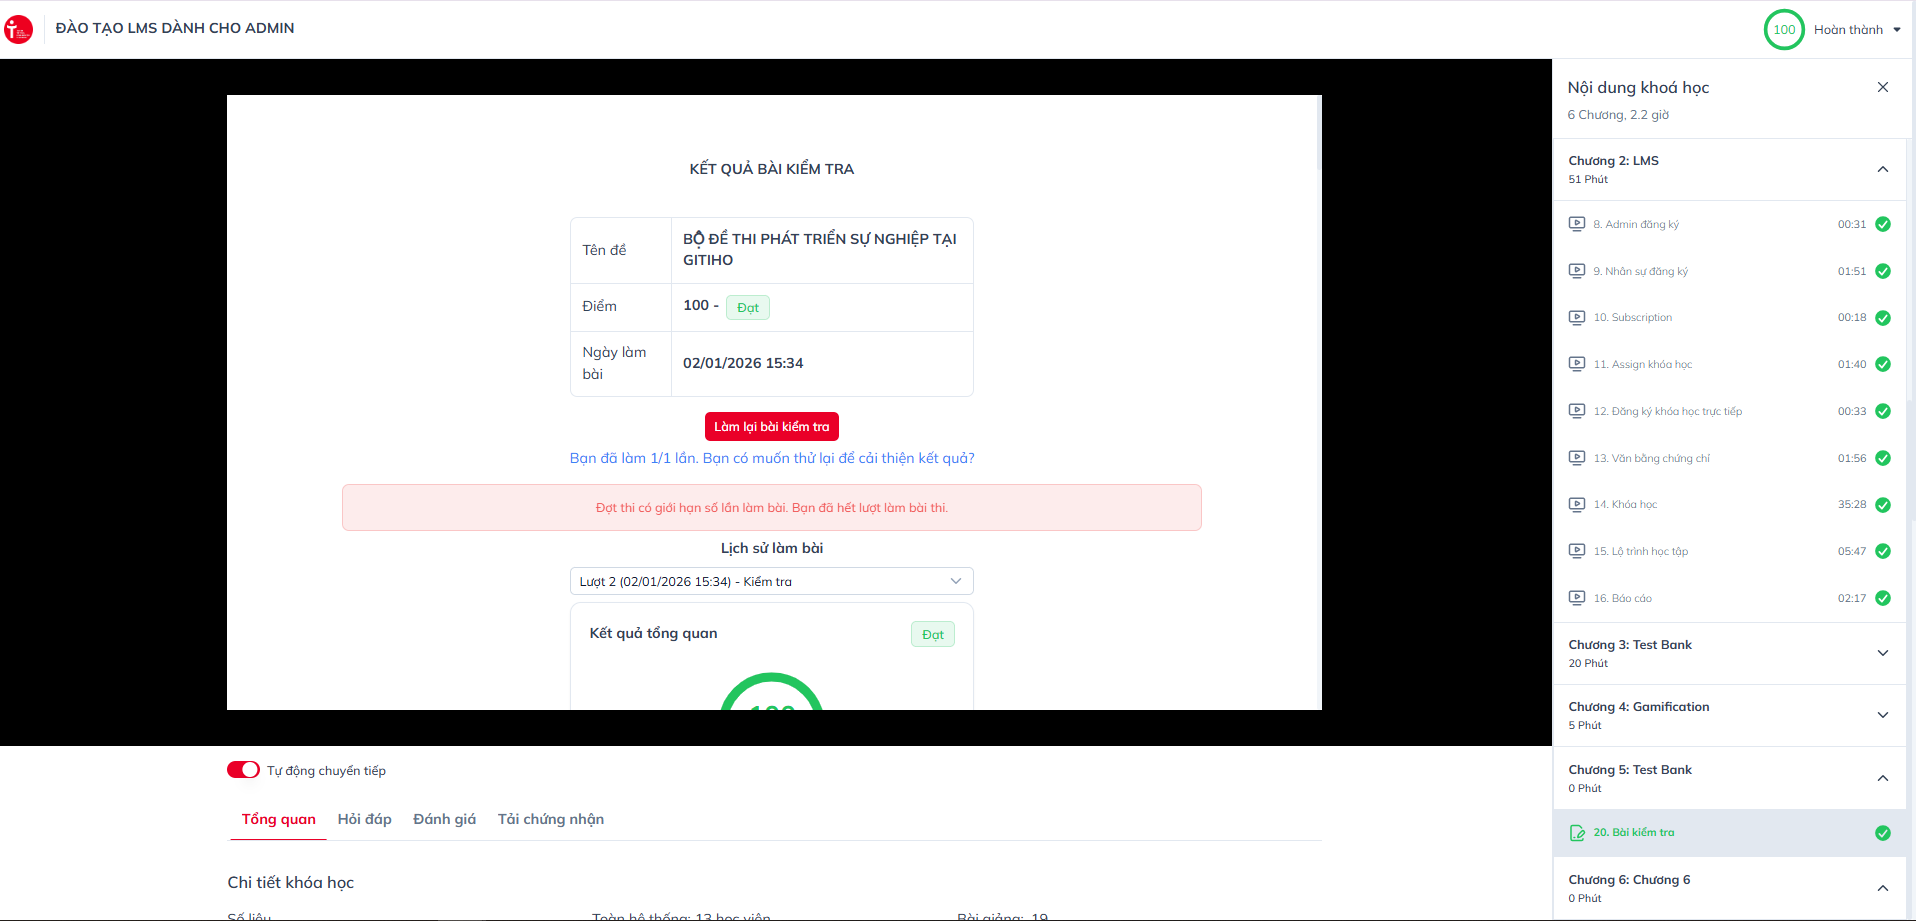Viewport: 1916px width, 921px height.
Task: Click quiz icon beside Bài kiểm tra
Action: pos(1577,833)
